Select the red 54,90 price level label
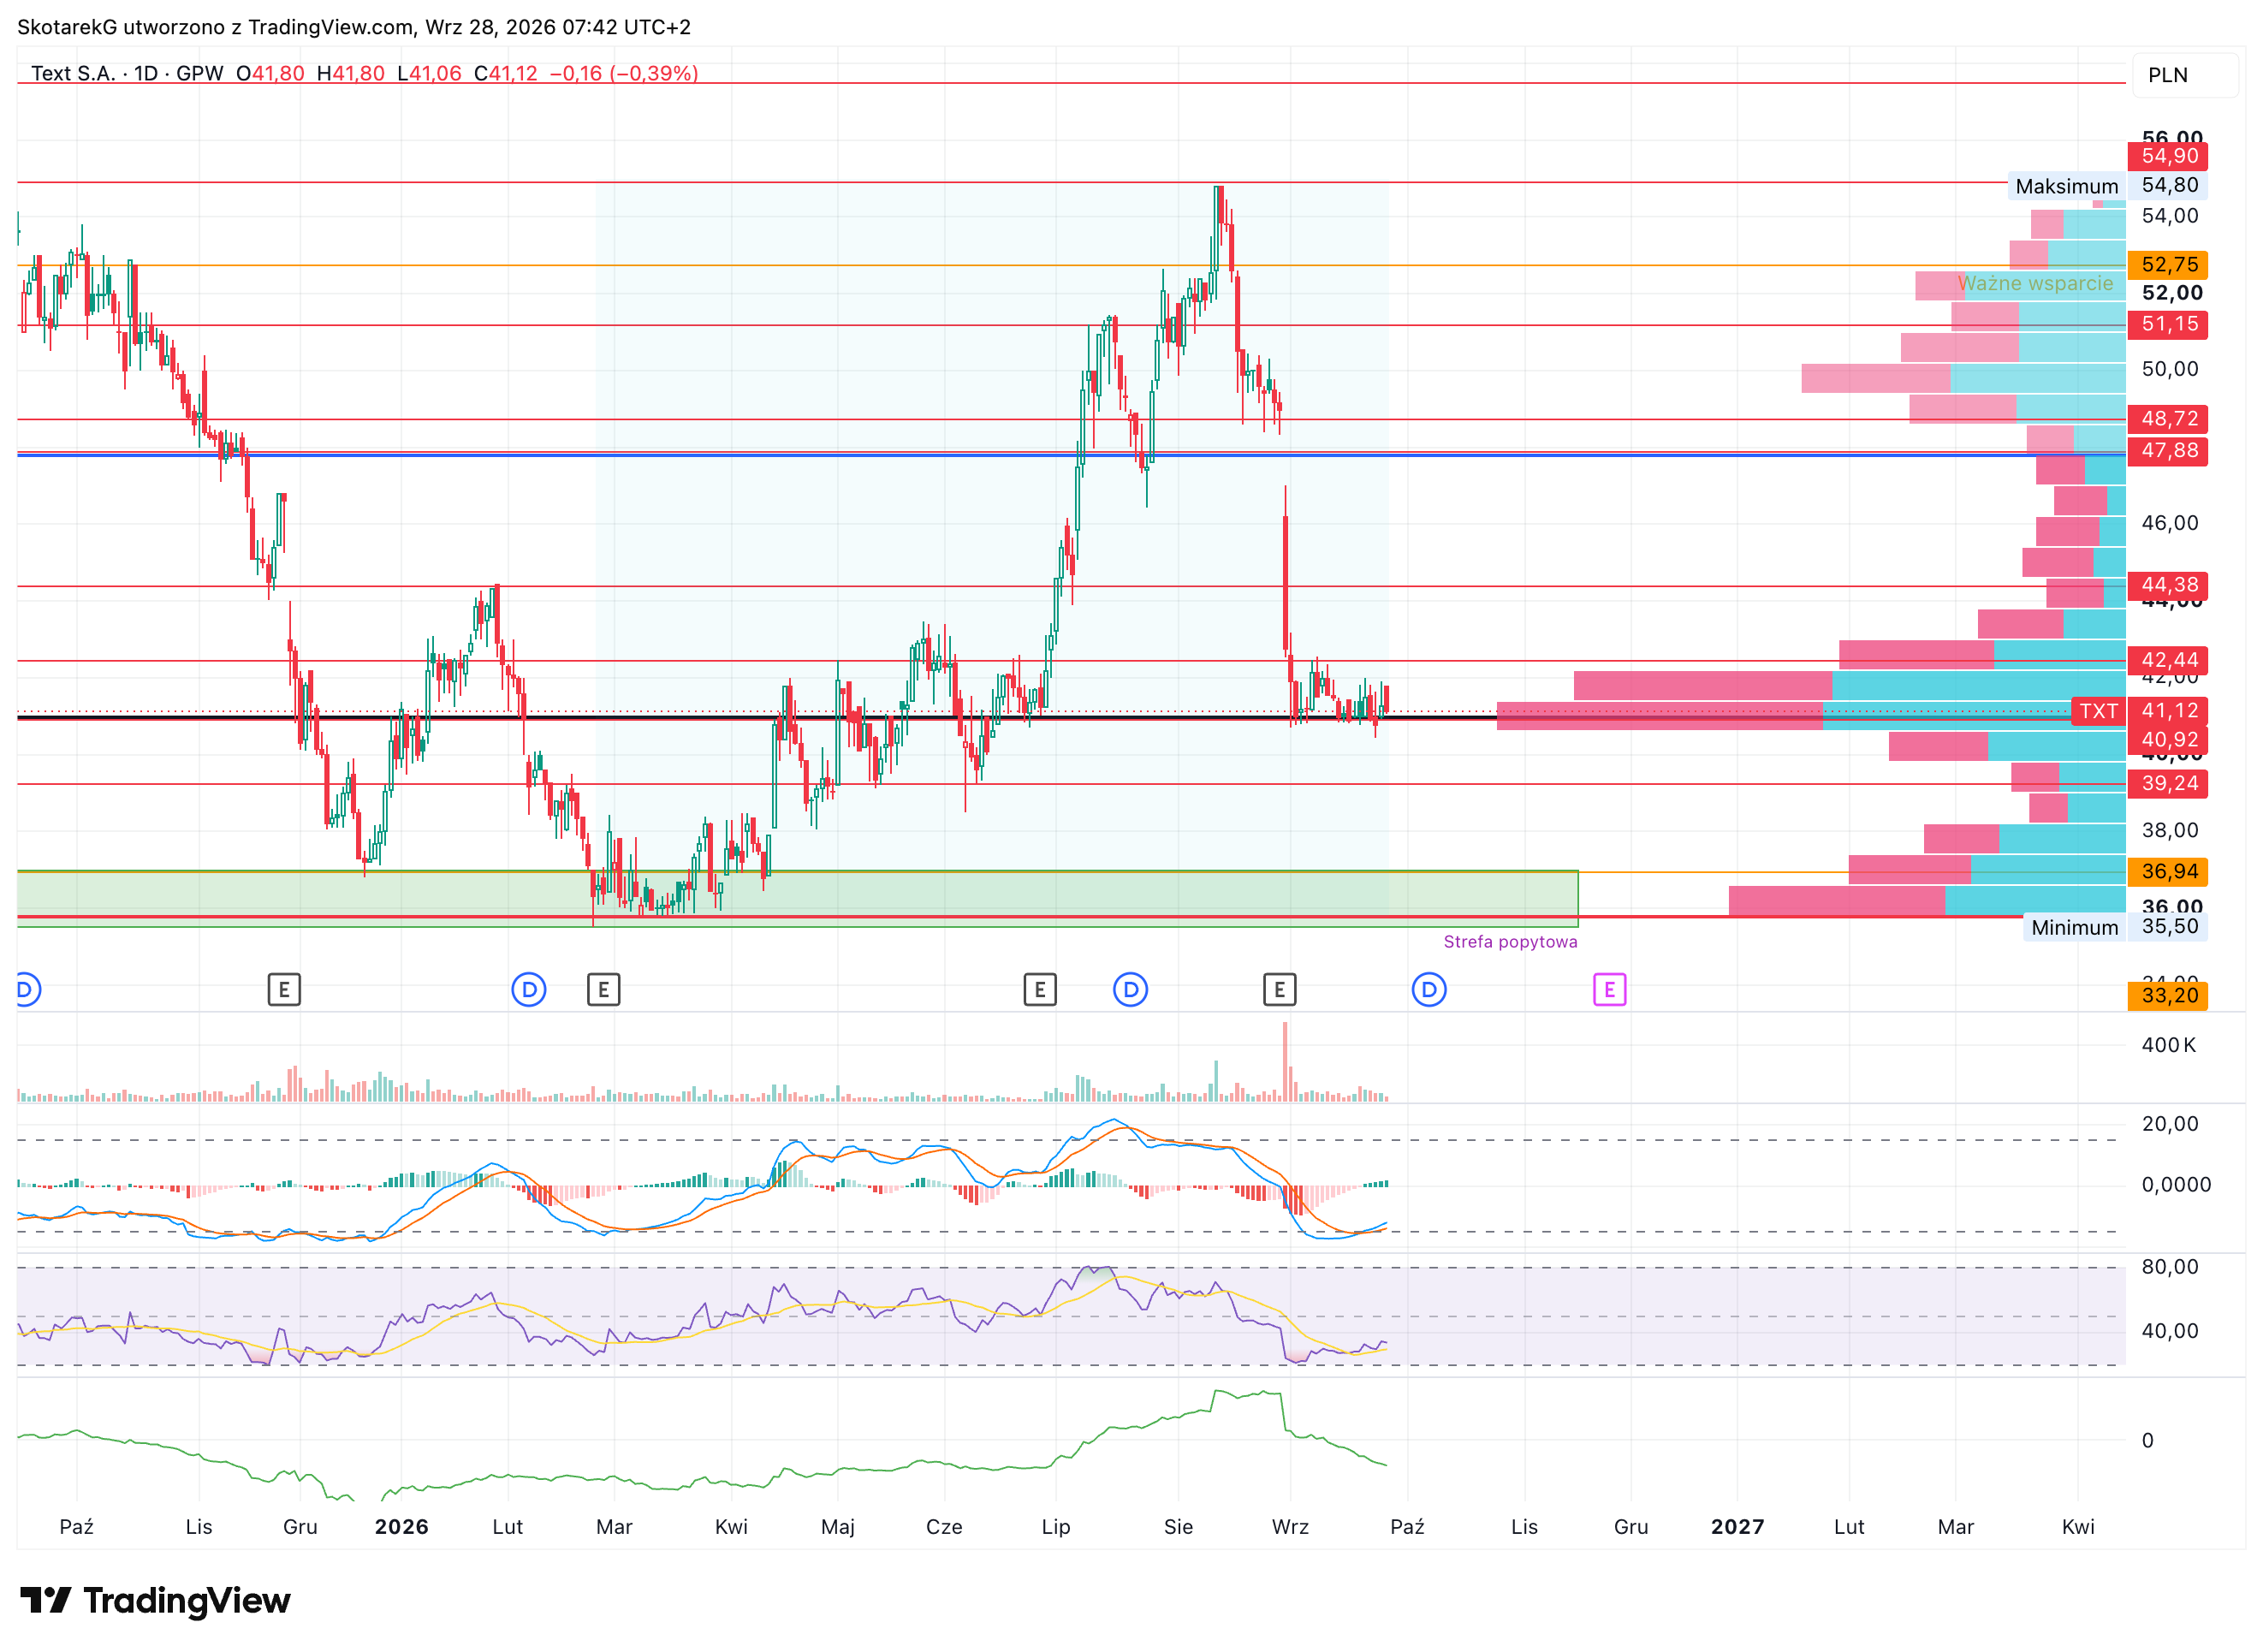The image size is (2263, 1652). 2167,156
